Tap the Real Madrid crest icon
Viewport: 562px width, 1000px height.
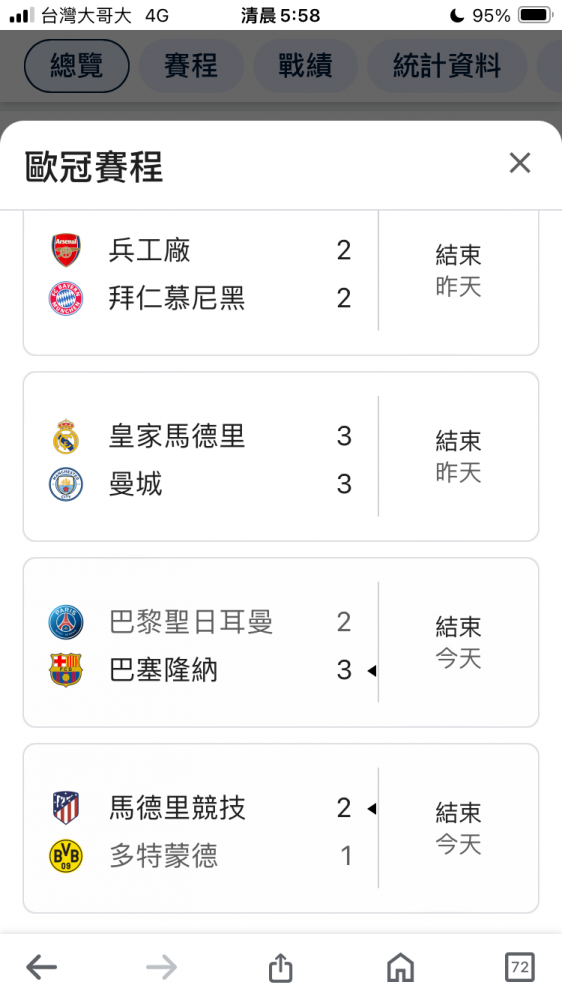click(x=66, y=436)
